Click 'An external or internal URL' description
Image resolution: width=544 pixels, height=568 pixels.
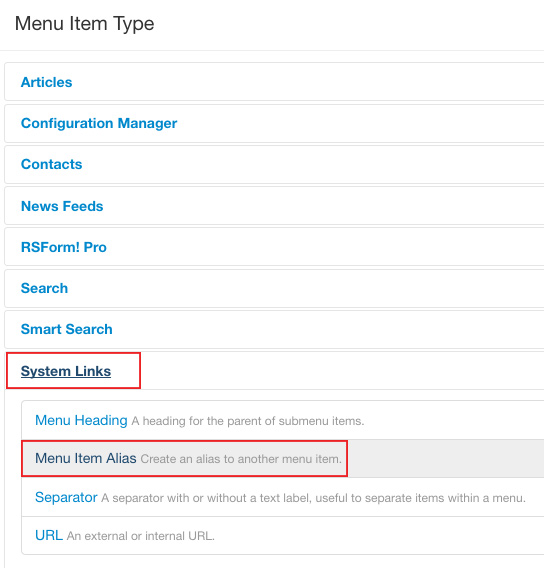click(141, 536)
